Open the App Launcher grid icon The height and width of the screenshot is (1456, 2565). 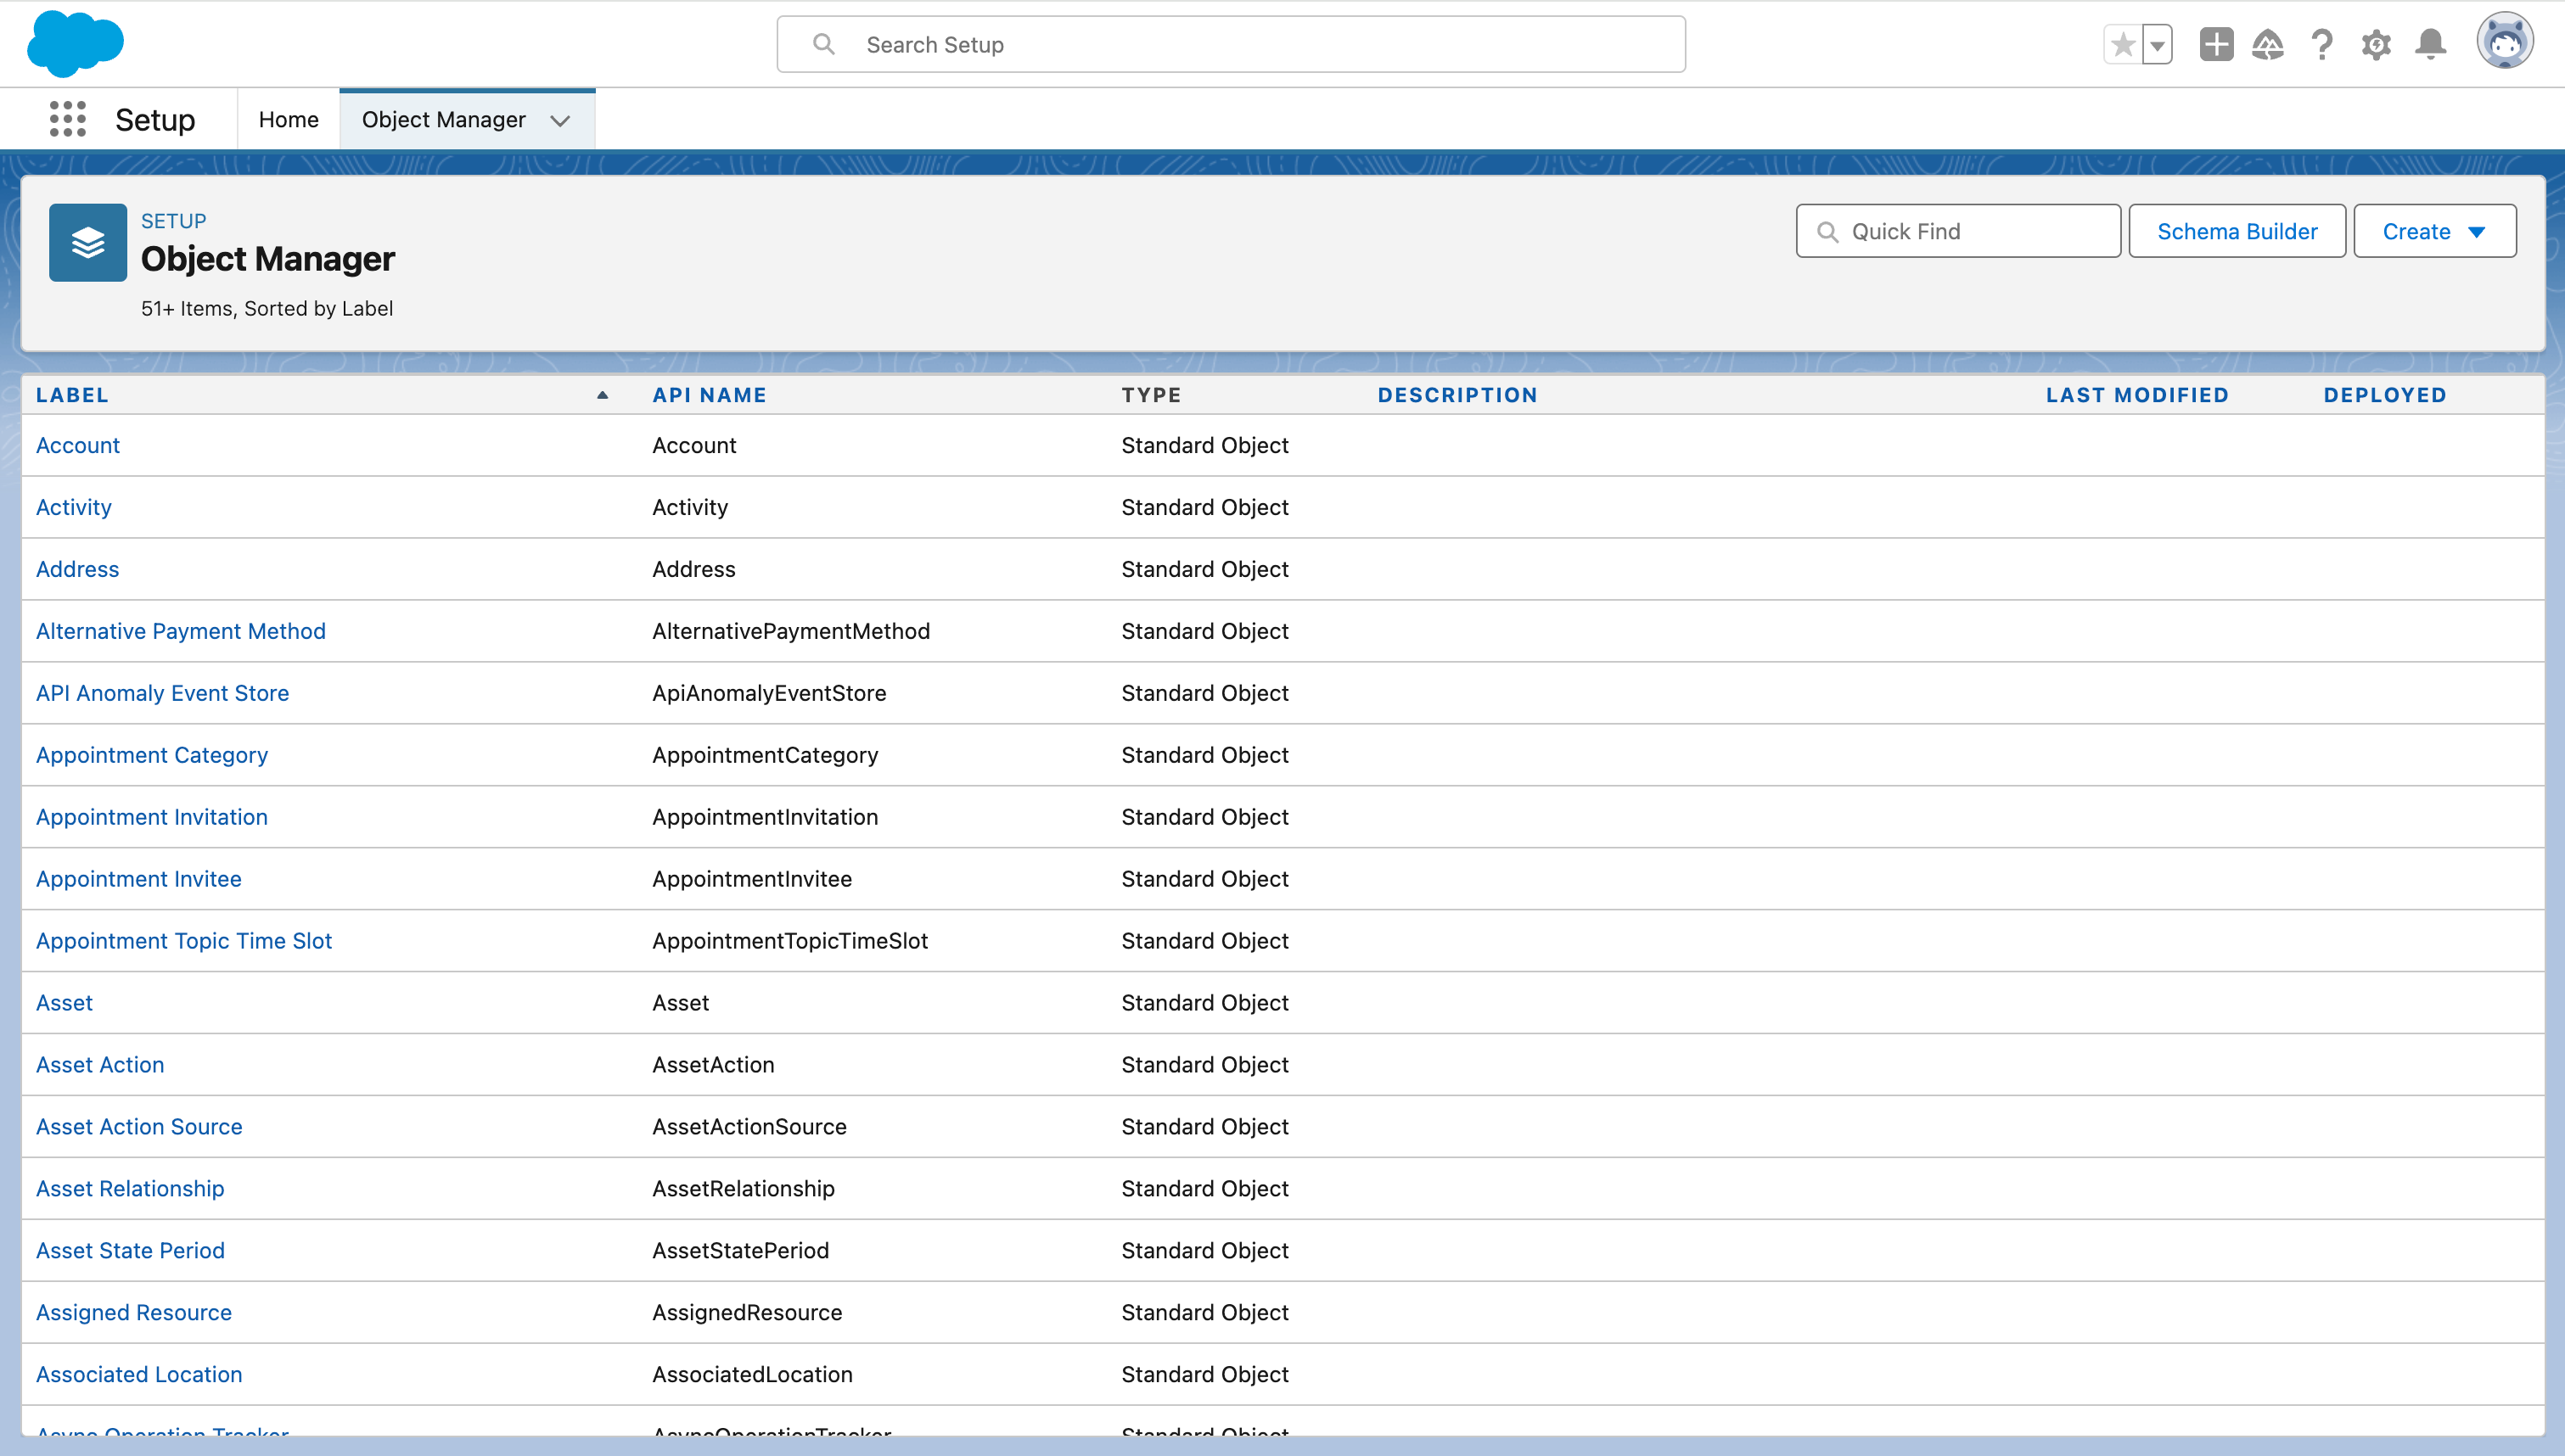tap(67, 119)
